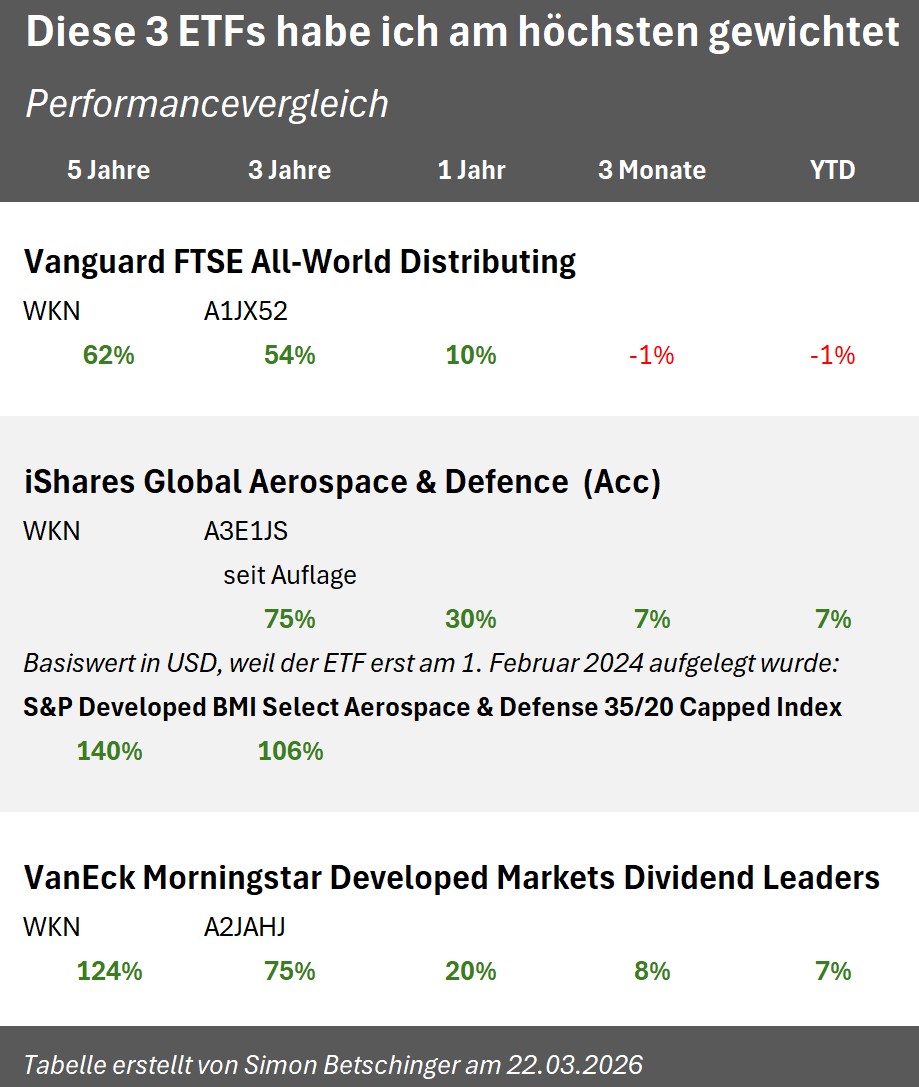Select the WKN code A3E1JS
This screenshot has width=919, height=1087.
click(x=245, y=531)
